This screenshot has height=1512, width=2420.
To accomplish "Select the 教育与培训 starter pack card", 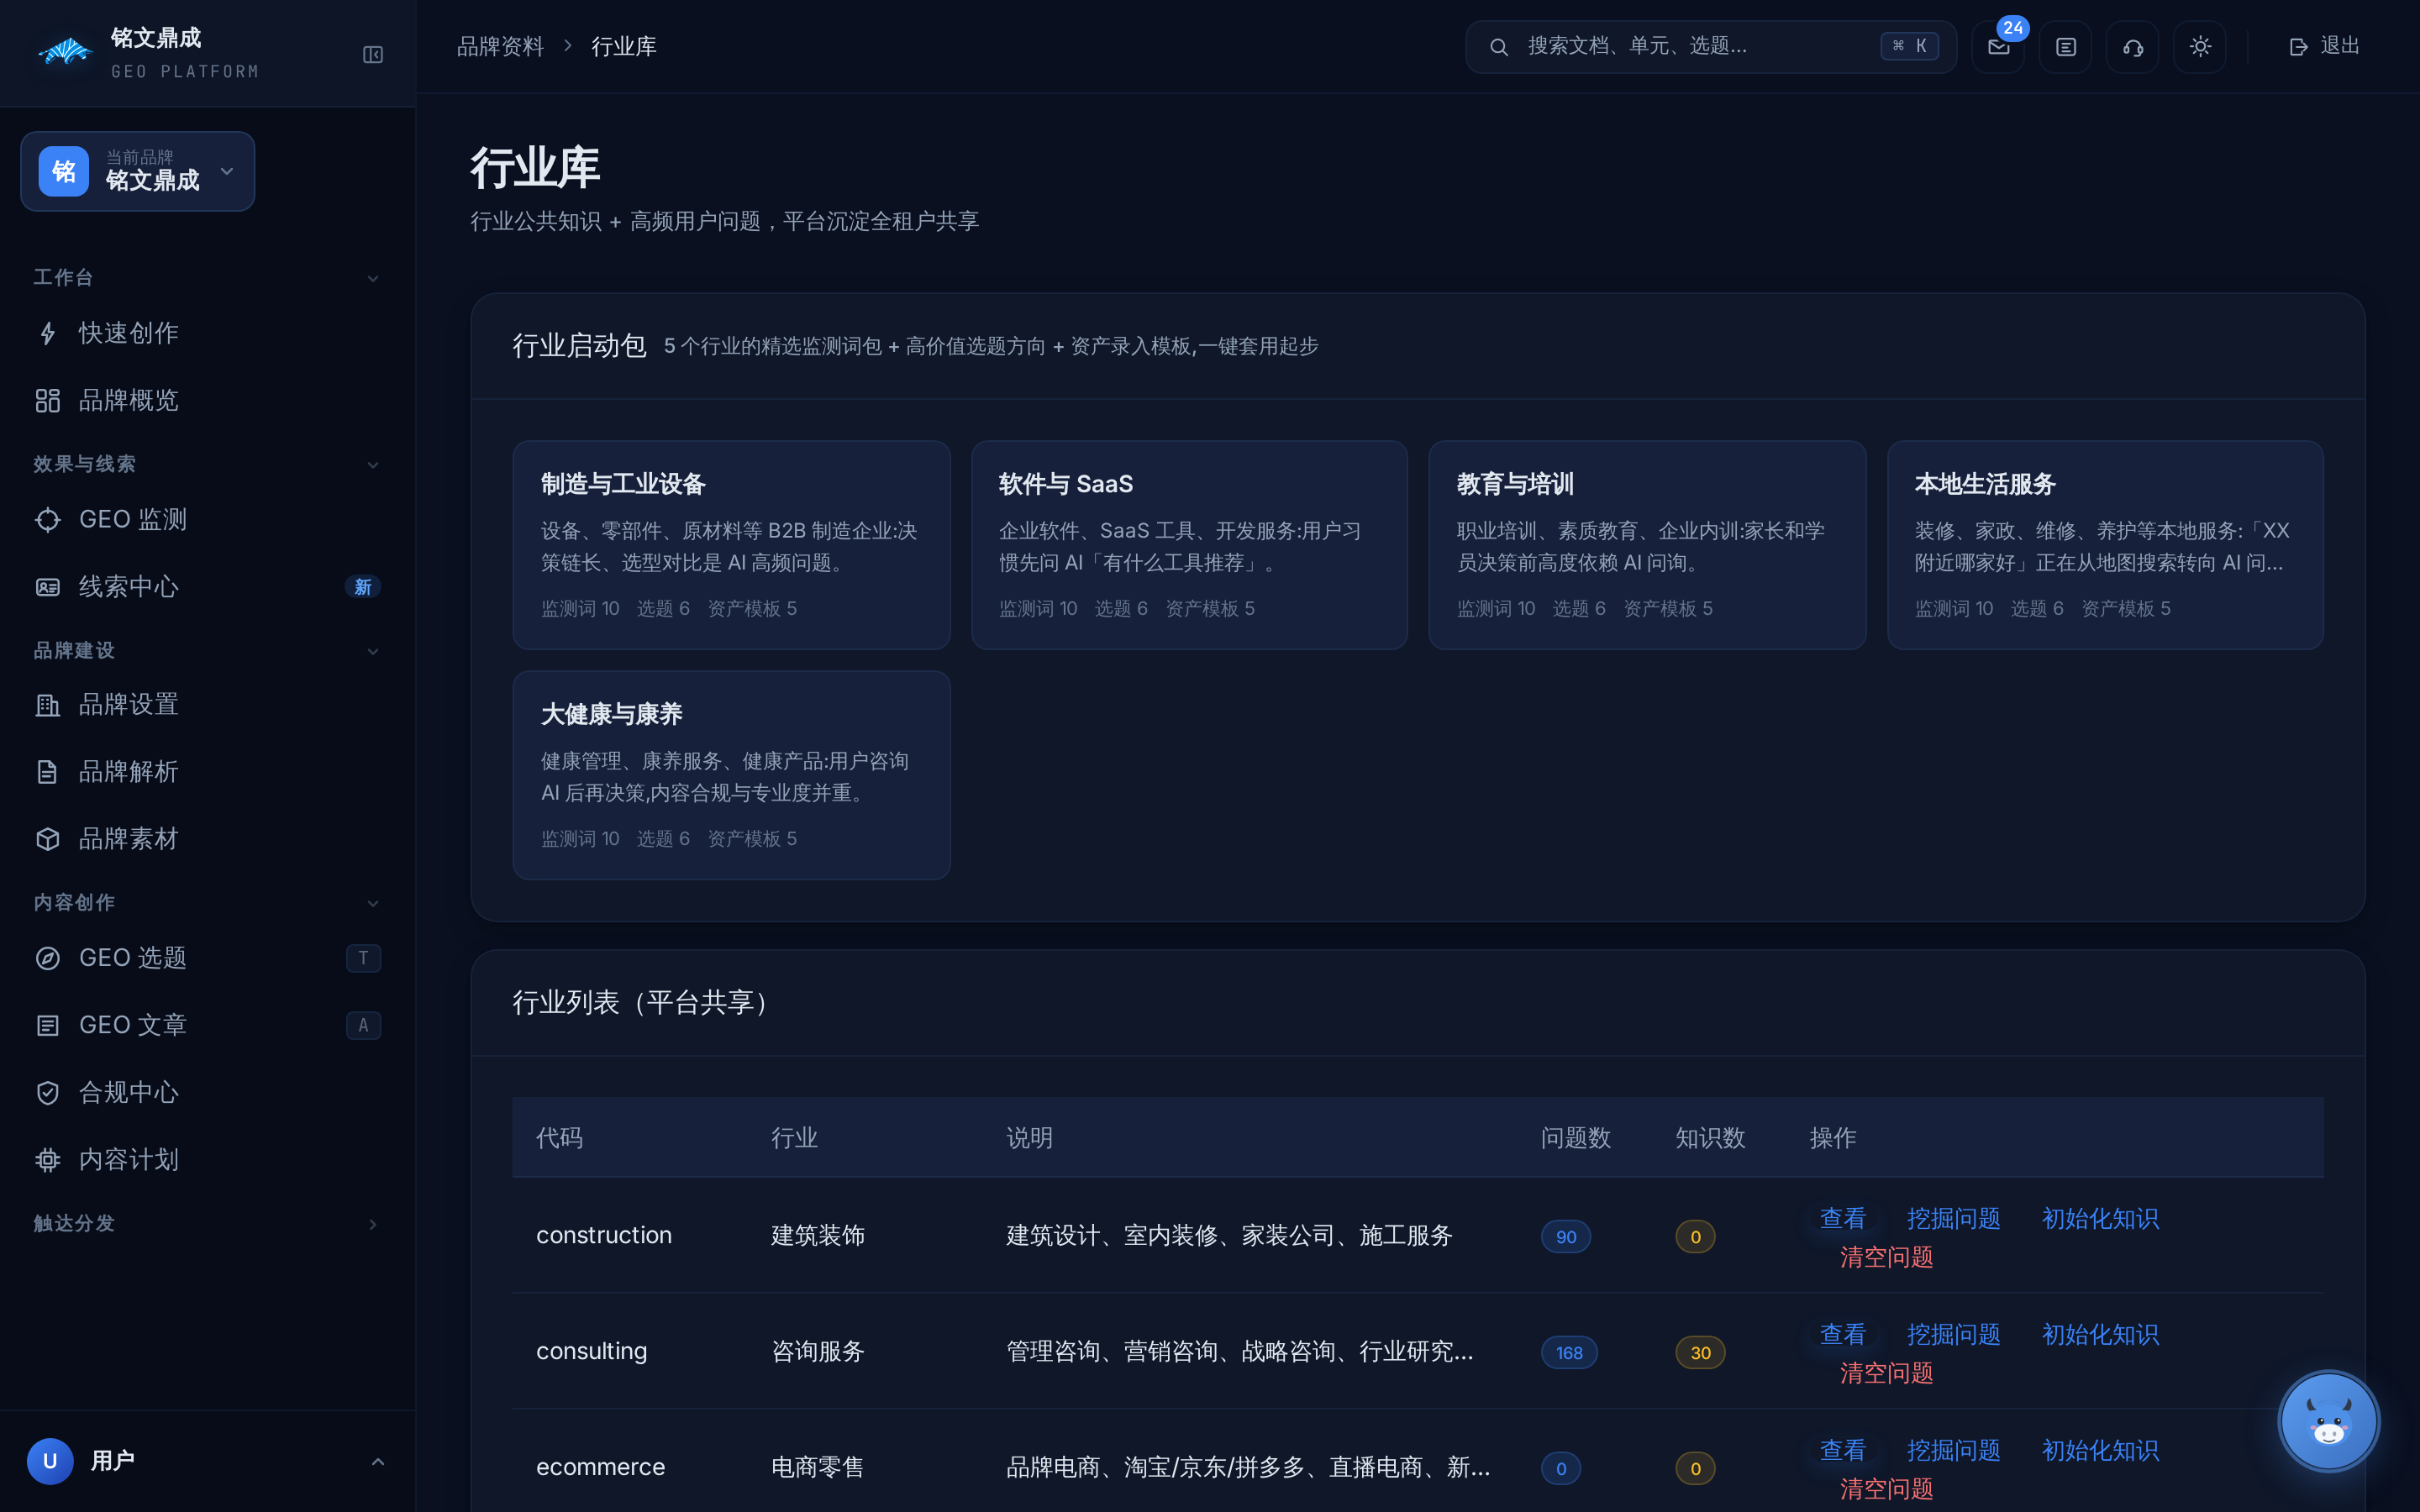I will (1647, 545).
